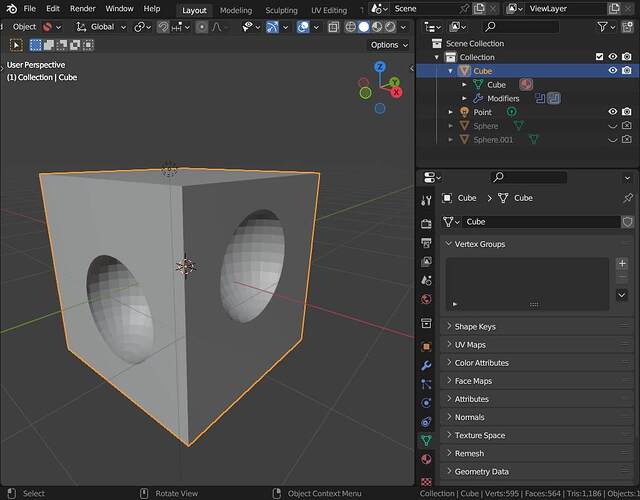Open the Texture properties tab
Image resolution: width=640 pixels, height=500 pixels.
click(x=426, y=482)
